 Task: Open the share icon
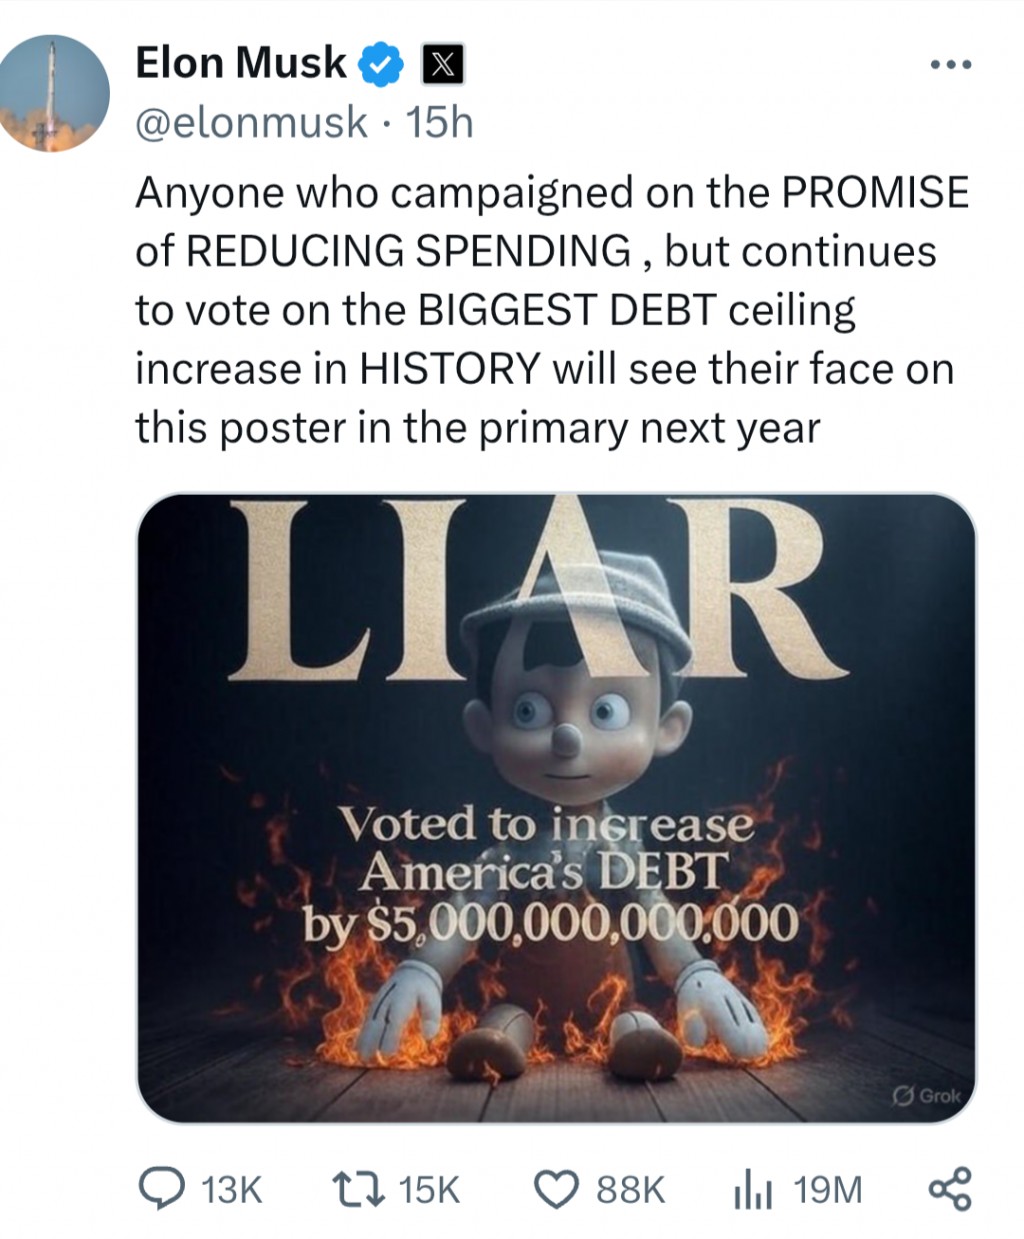click(x=949, y=1188)
